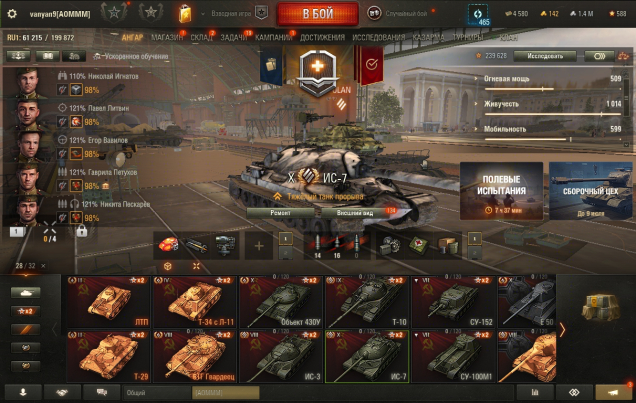The width and height of the screenshot is (636, 403).
Task: Click the Мобильность stat bar
Action: (553, 139)
